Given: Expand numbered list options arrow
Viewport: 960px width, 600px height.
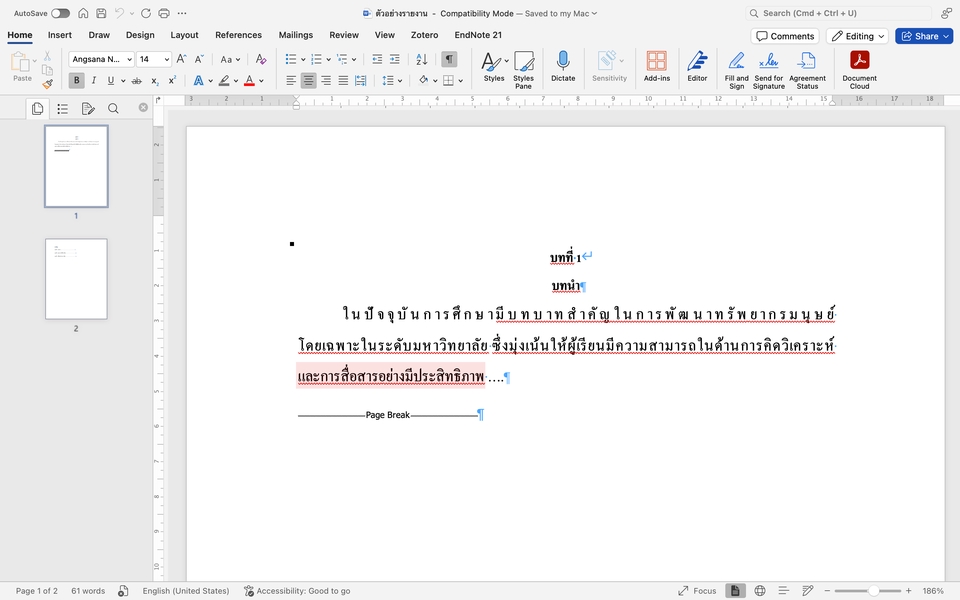Looking at the screenshot, I should [329, 59].
